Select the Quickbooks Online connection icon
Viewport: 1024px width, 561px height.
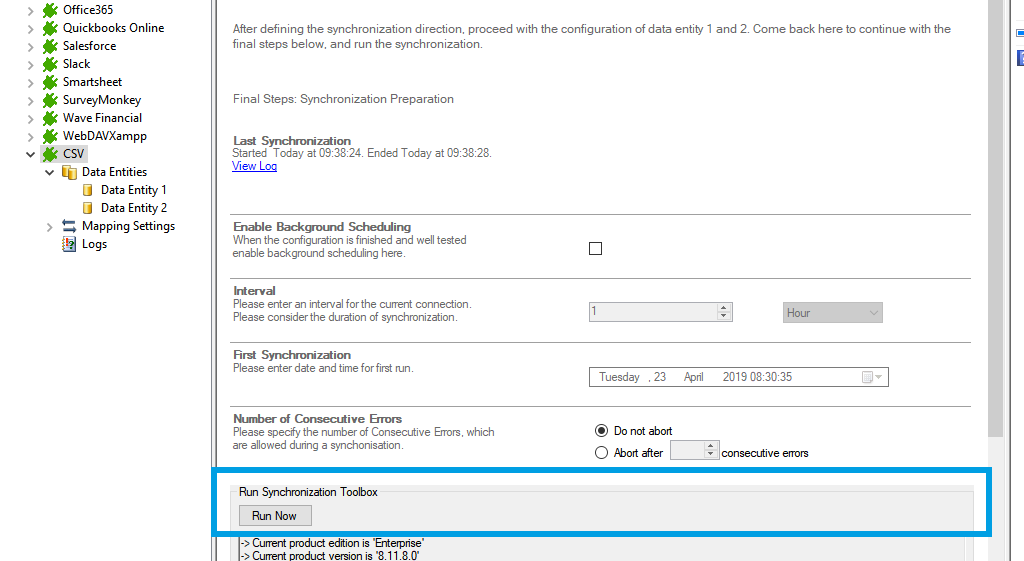pos(50,28)
